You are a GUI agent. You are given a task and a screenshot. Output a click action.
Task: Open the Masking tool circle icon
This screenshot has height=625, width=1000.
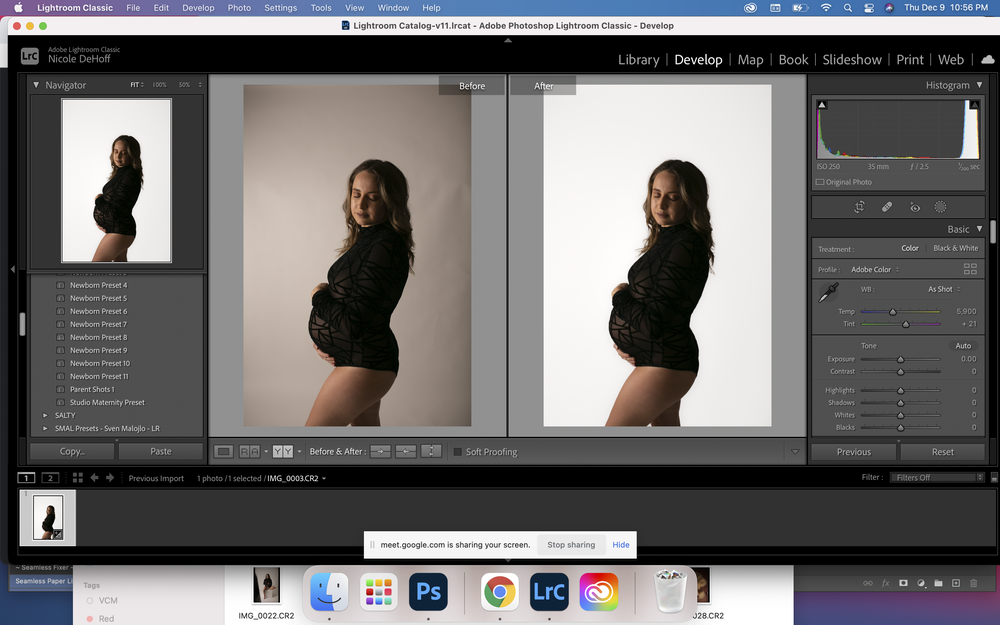pos(940,207)
